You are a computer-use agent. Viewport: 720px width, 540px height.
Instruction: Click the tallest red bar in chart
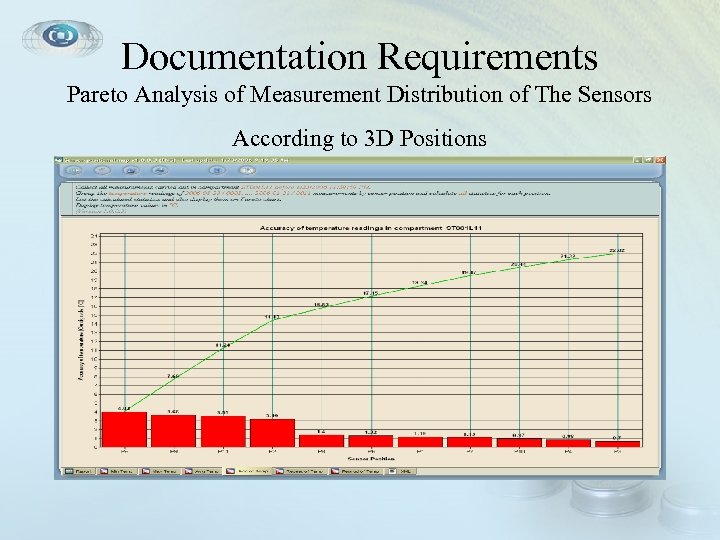[x=124, y=429]
